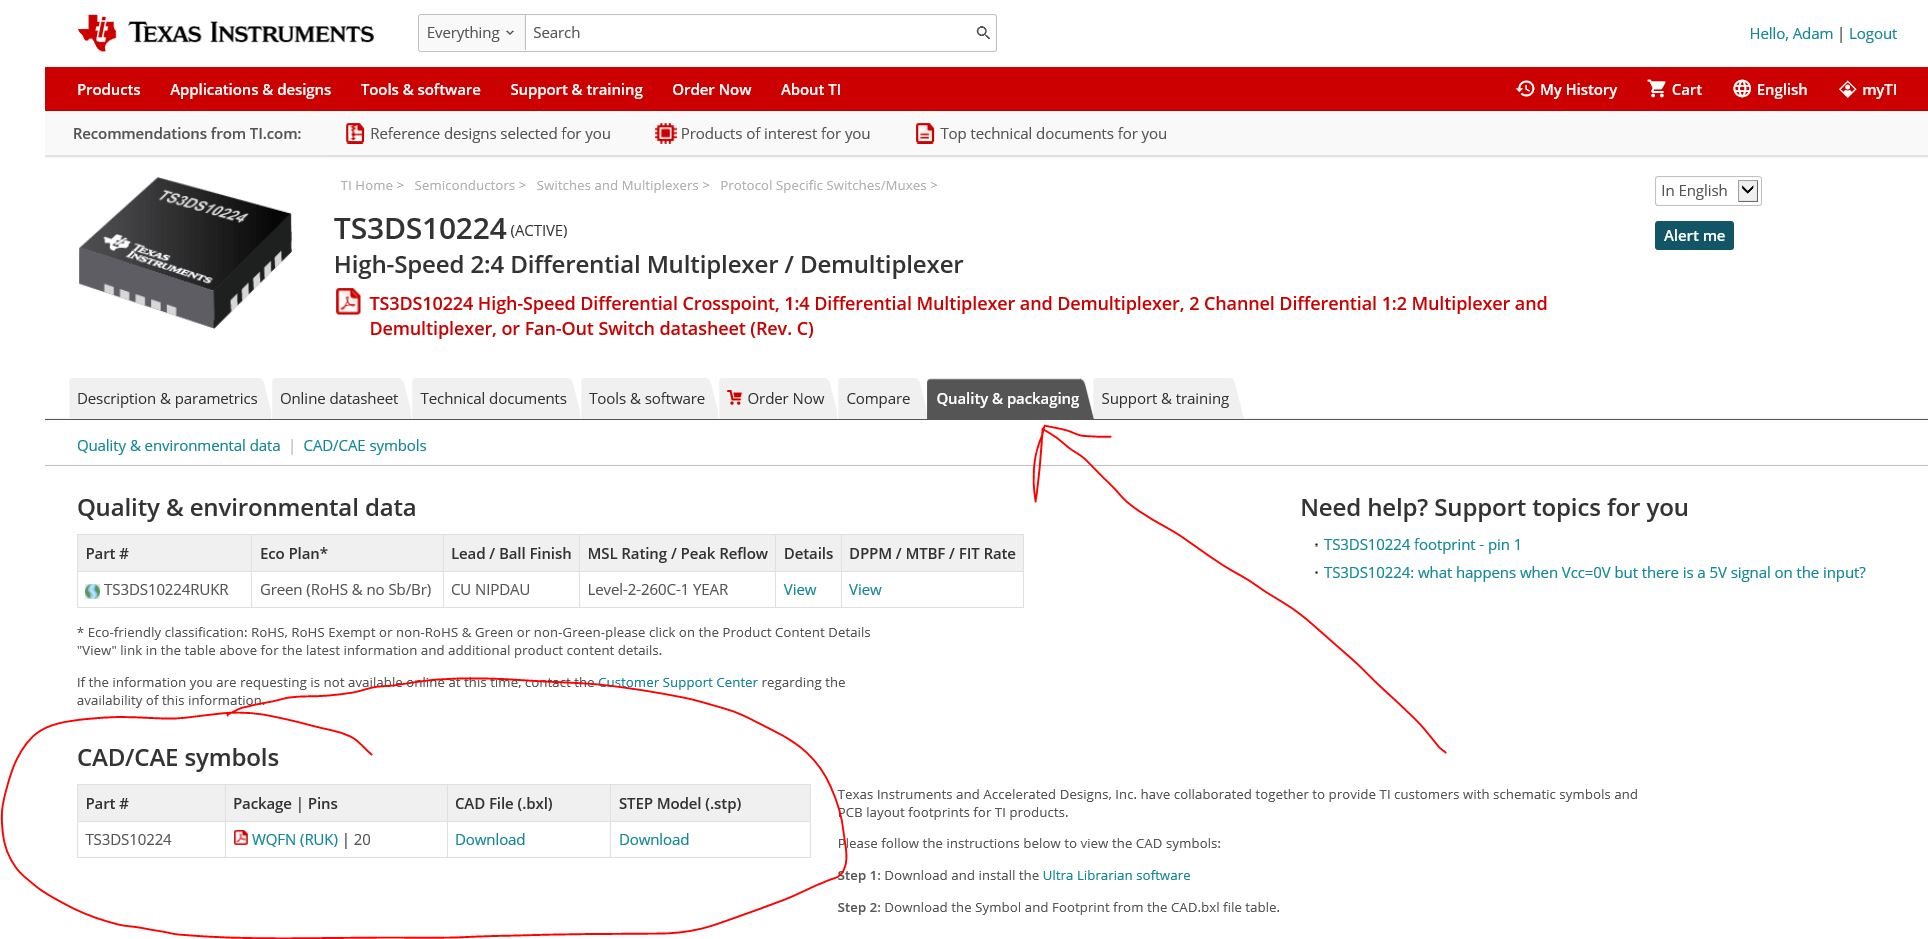Image resolution: width=1928 pixels, height=939 pixels.
Task: Open the Customer Support Center link
Action: [678, 682]
